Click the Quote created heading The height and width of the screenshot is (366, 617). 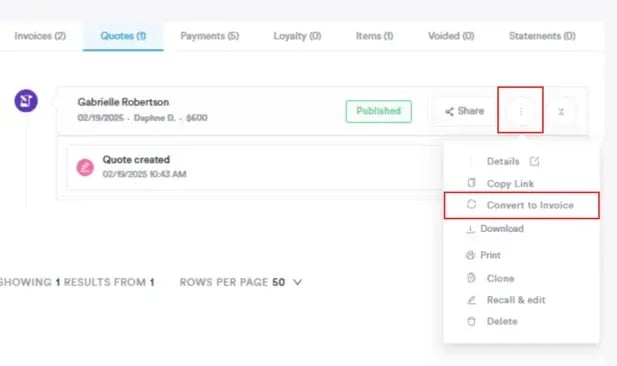tap(136, 160)
